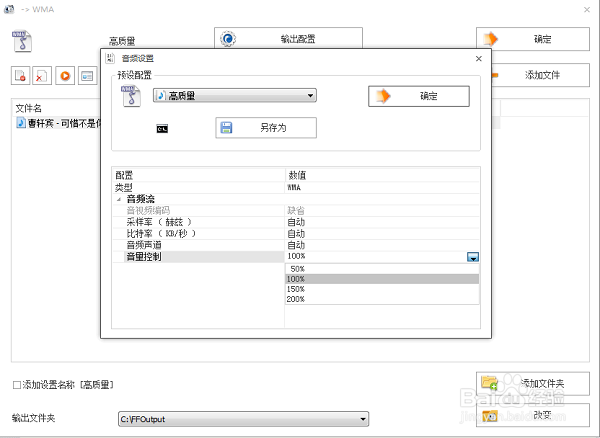Click 确定 in the main WMA window
Viewport: 600px width, 438px height.
[533, 39]
